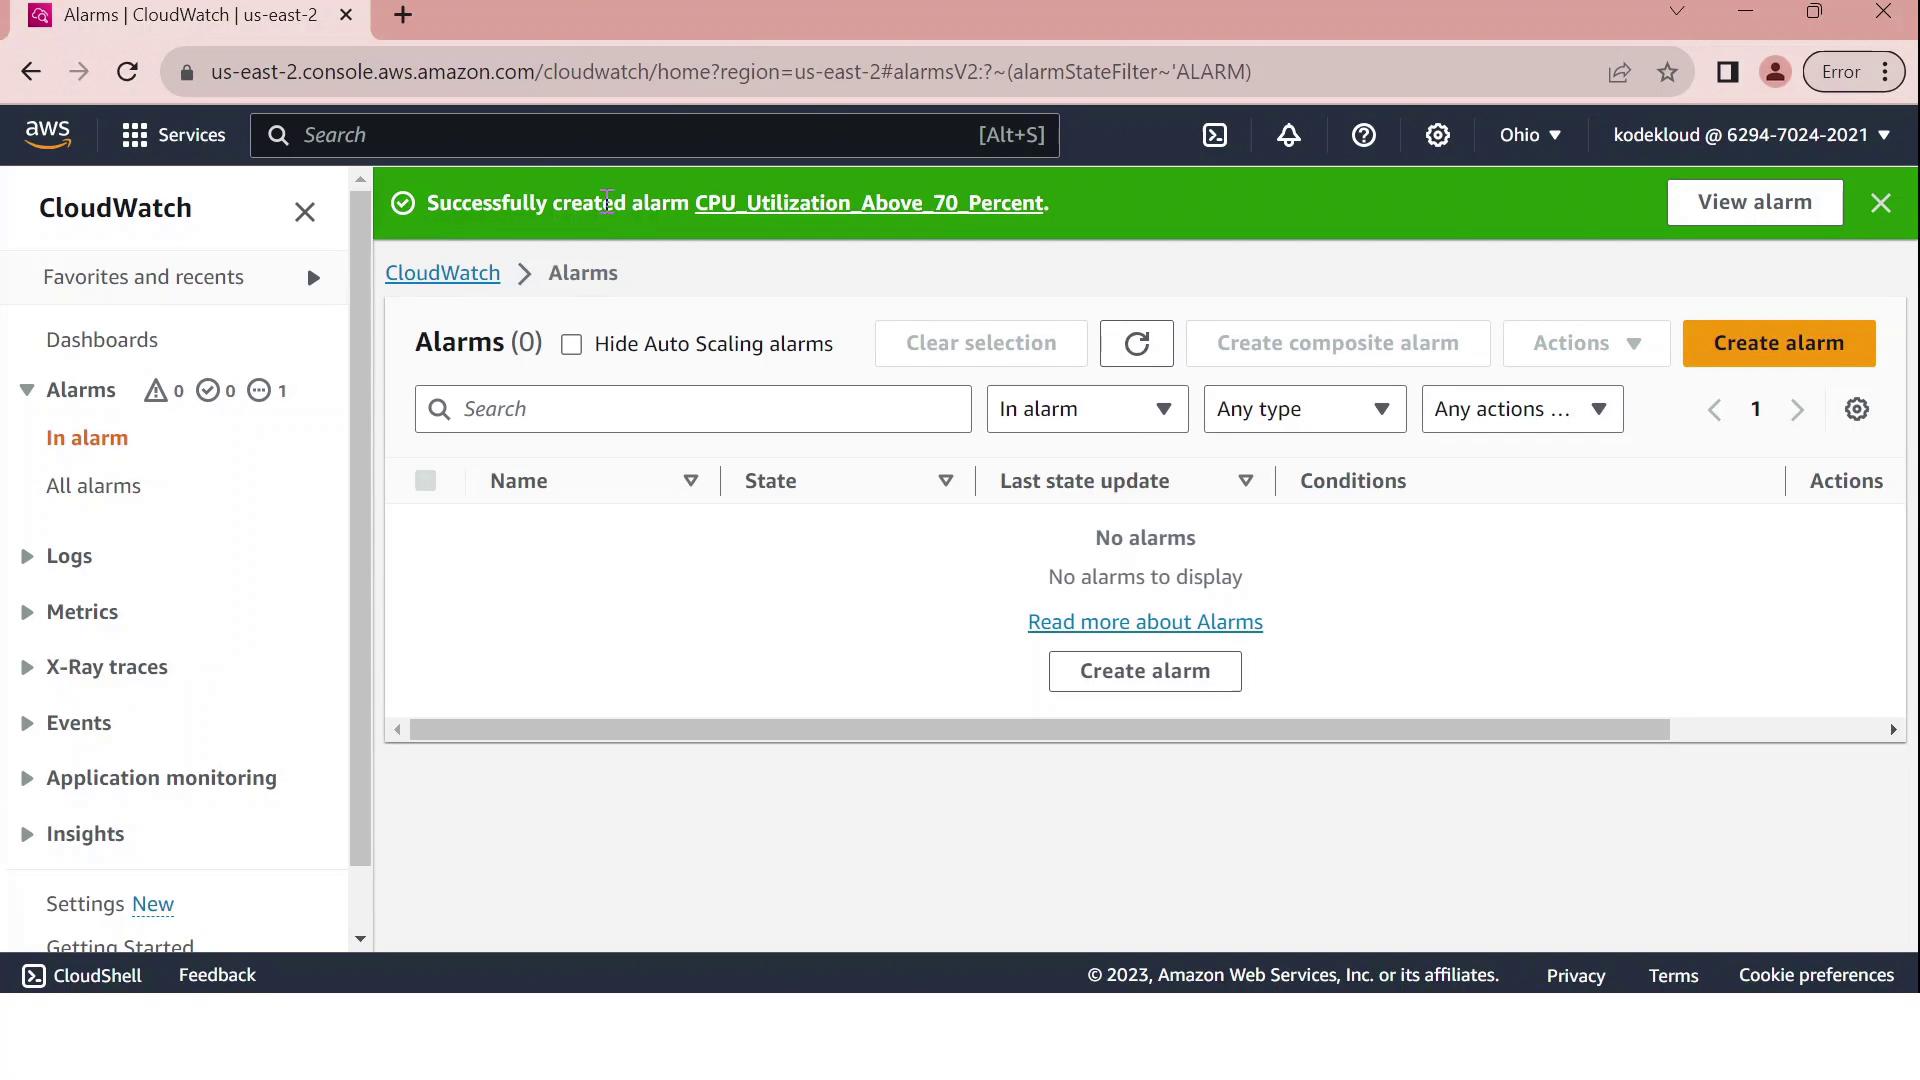The height and width of the screenshot is (1080, 1920).
Task: Open the Any type filter dropdown
Action: click(1304, 409)
